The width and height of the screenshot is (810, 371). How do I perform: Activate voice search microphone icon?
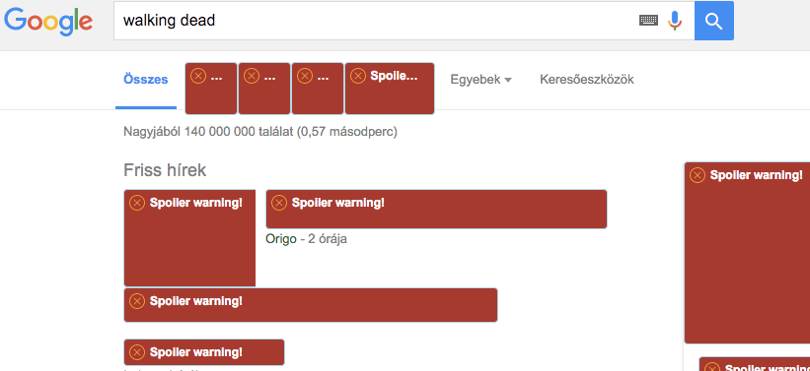coord(675,21)
